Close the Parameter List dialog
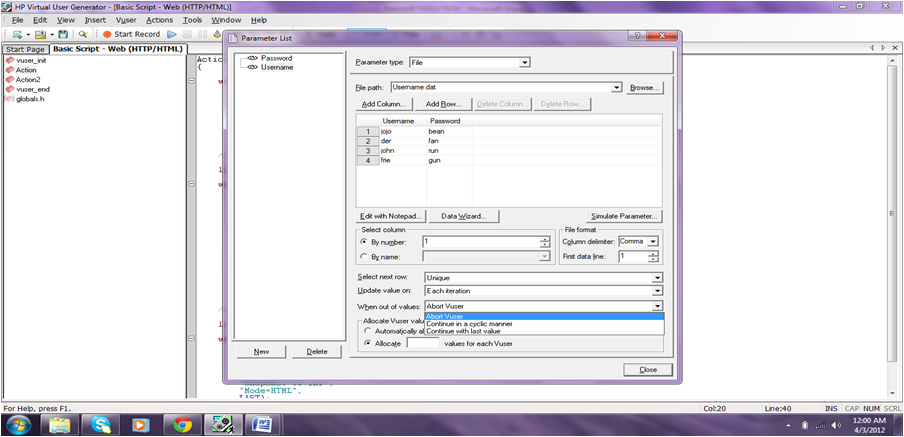The width and height of the screenshot is (904, 437). [648, 370]
